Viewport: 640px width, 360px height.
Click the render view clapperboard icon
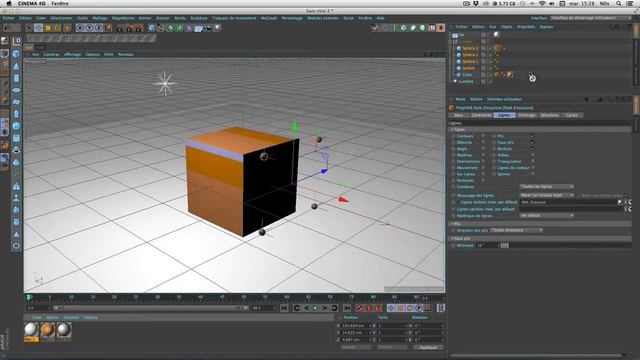(x=120, y=28)
